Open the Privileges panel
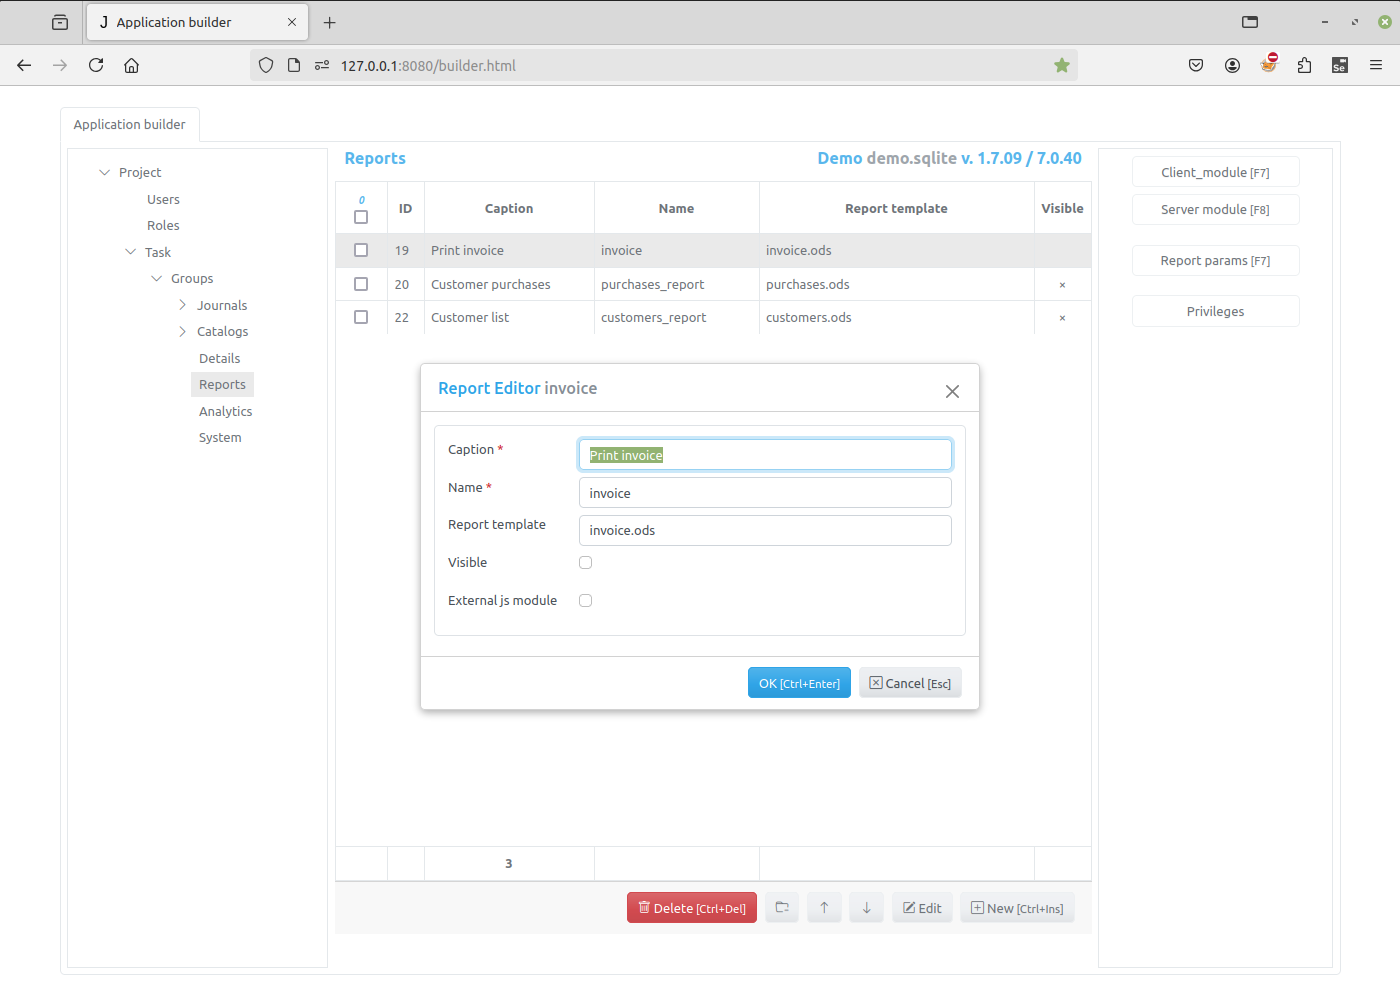The height and width of the screenshot is (987, 1400). coord(1215,310)
